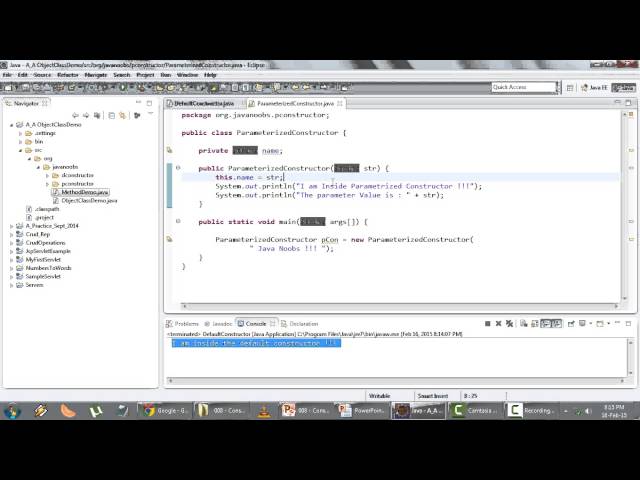The width and height of the screenshot is (640, 480).
Task: Select the .classpath file
Action: click(43, 209)
